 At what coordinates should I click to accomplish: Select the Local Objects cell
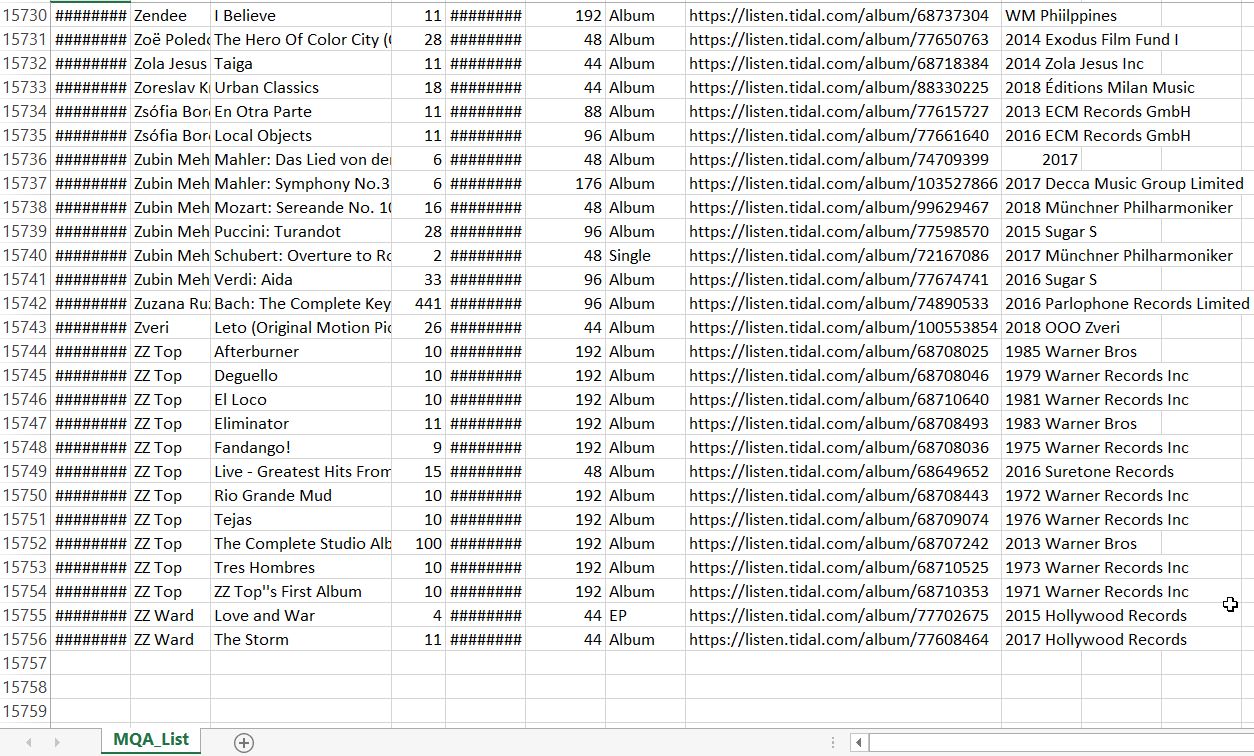pyautogui.click(x=301, y=136)
